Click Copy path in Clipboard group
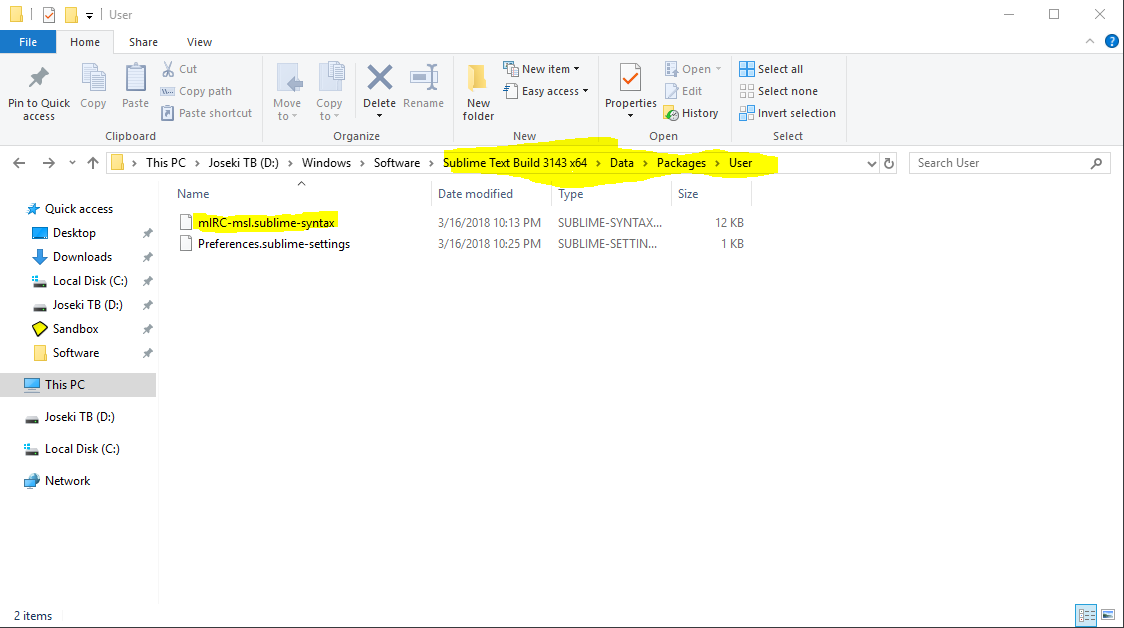The width and height of the screenshot is (1124, 628). pyautogui.click(x=196, y=91)
